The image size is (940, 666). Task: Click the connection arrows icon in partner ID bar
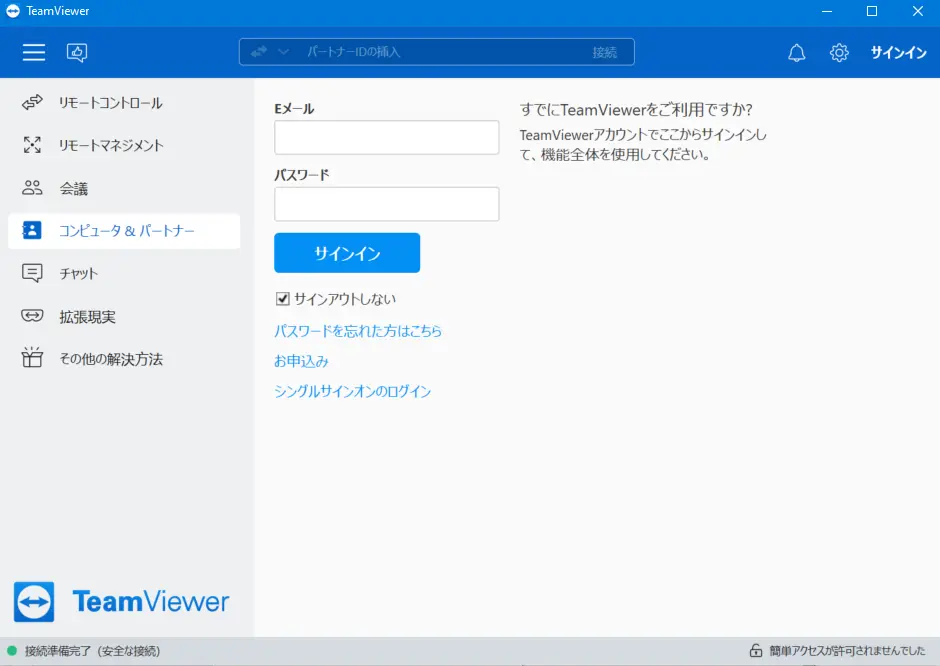coord(258,52)
